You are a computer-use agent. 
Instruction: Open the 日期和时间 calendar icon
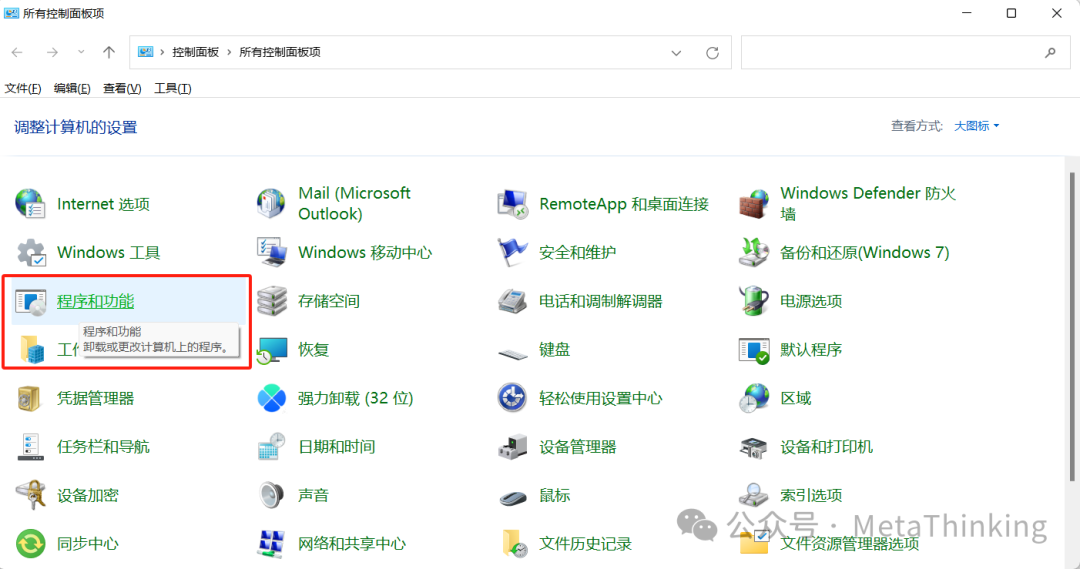(271, 446)
